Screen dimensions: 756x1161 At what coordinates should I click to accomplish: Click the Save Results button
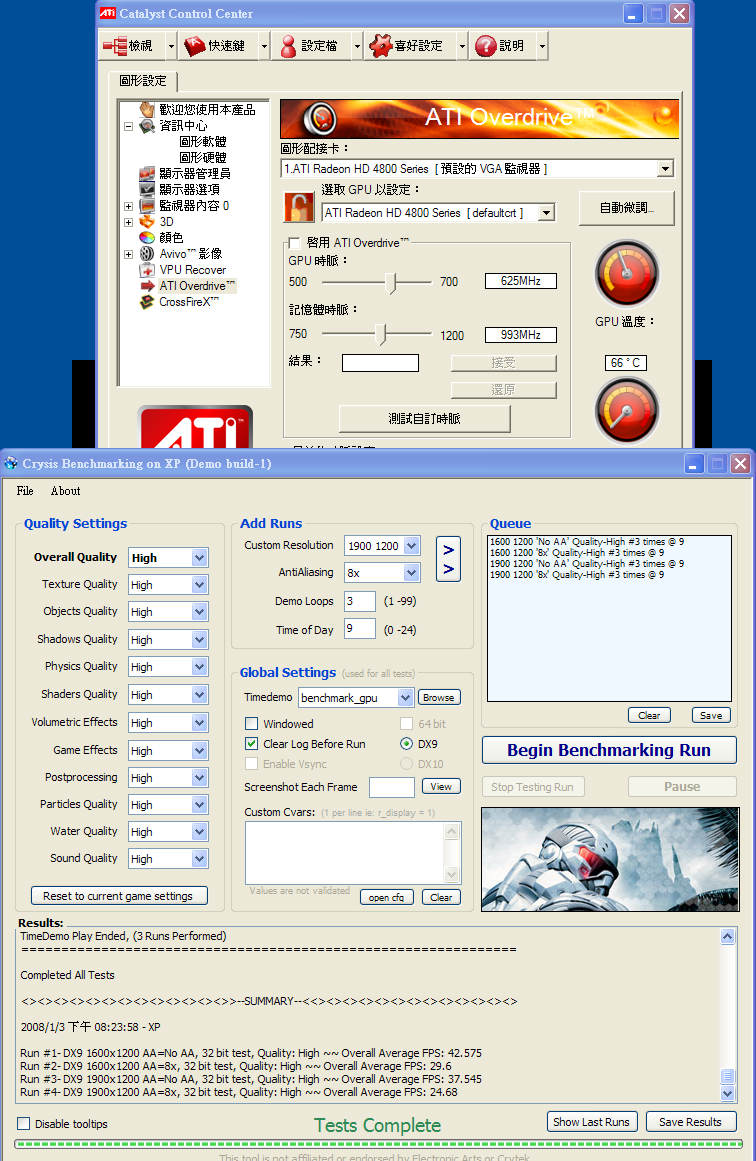tap(690, 1122)
